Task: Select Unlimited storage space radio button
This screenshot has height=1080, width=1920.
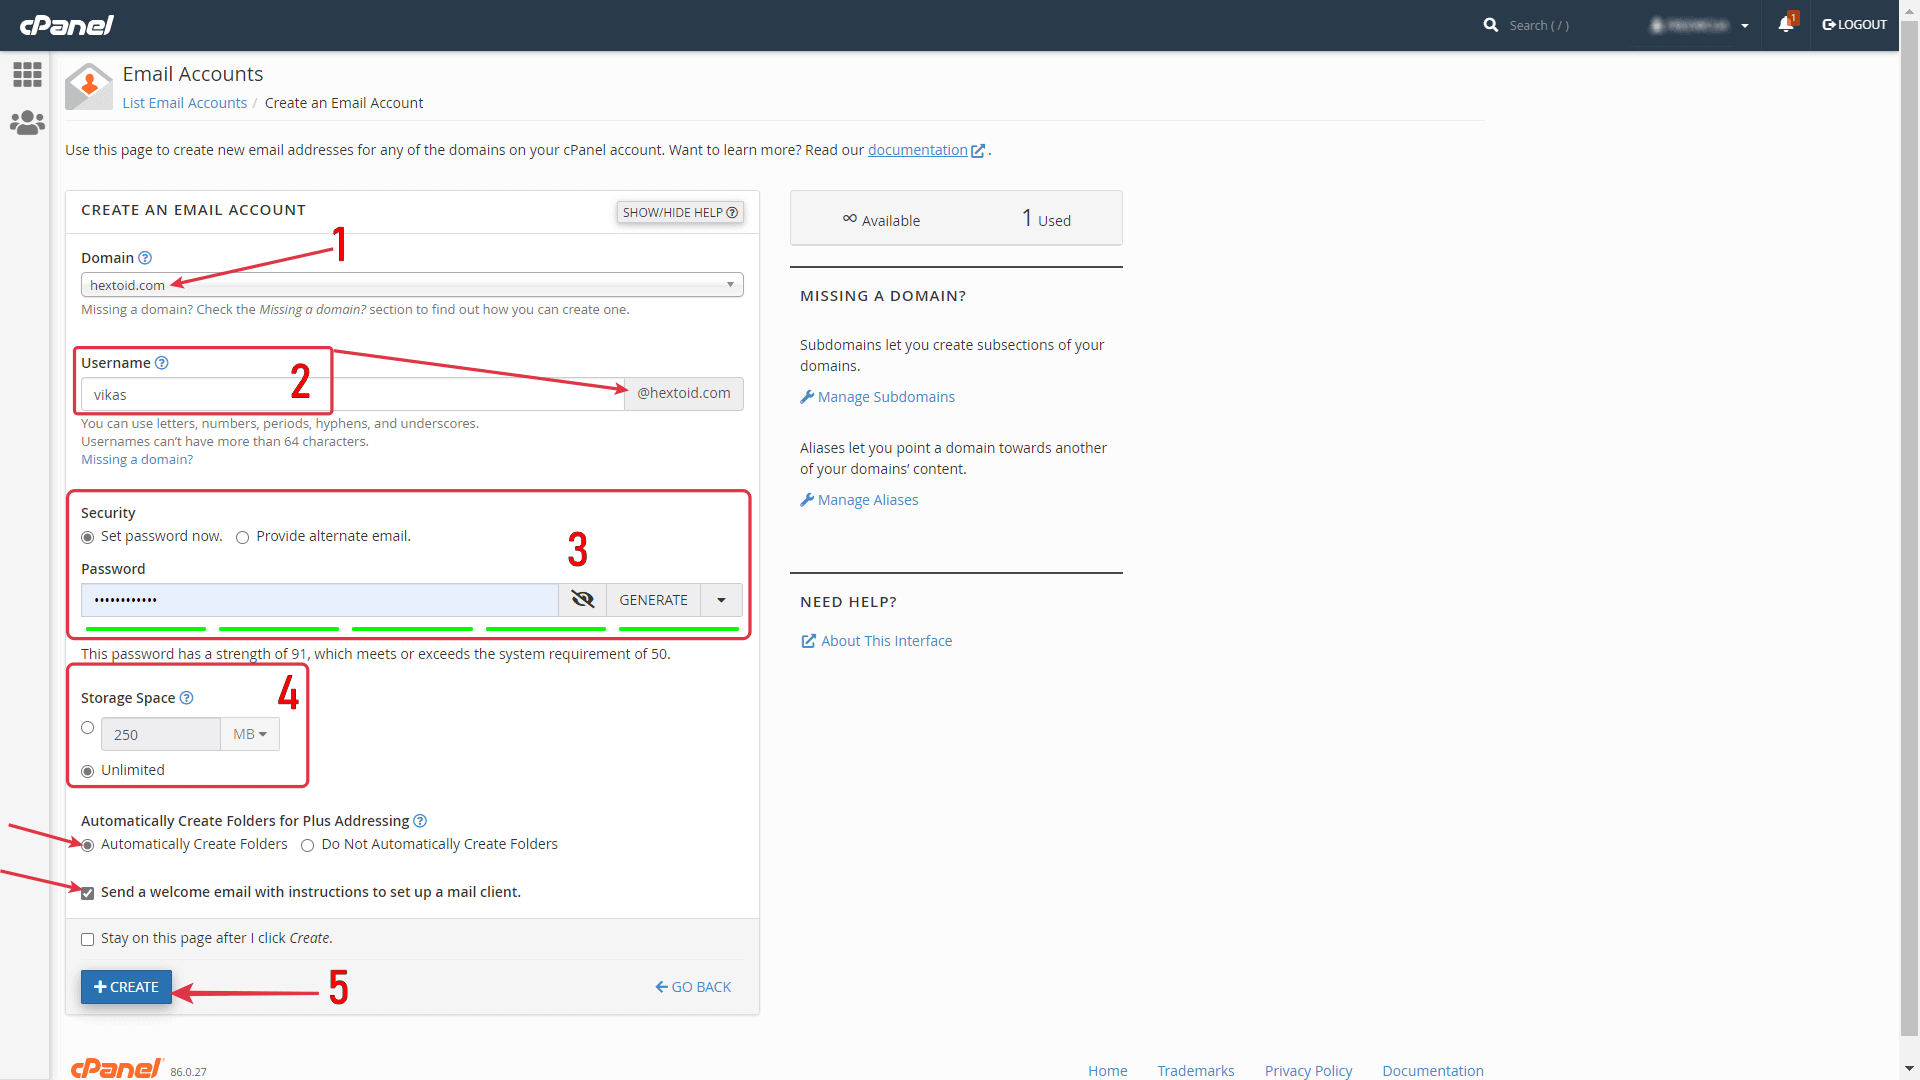Action: (x=87, y=770)
